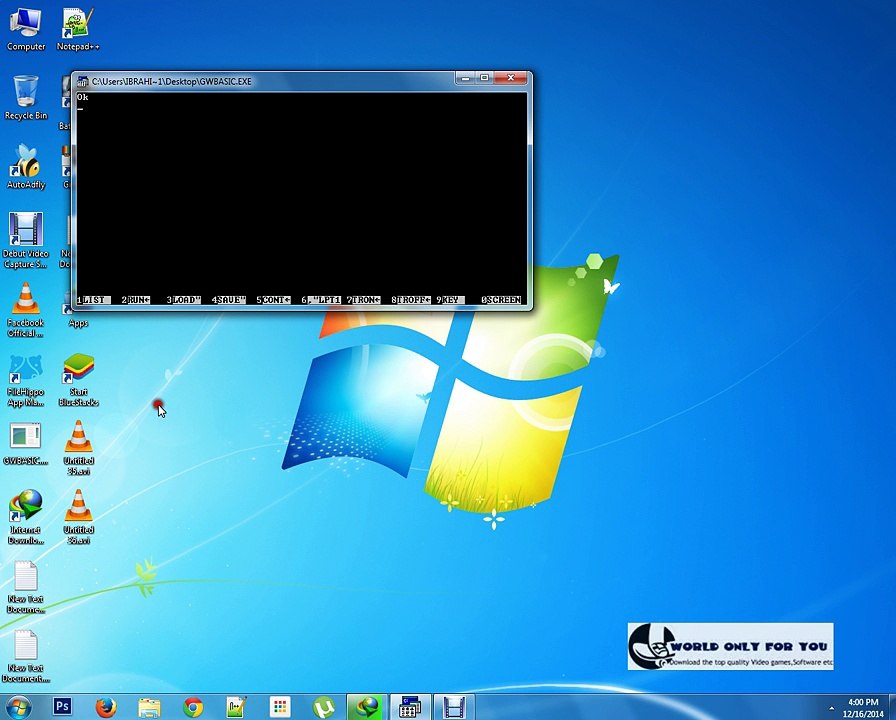Screen dimensions: 896x720
Task: Click the 6 ,"LPT1 function key label
Action: tap(321, 299)
